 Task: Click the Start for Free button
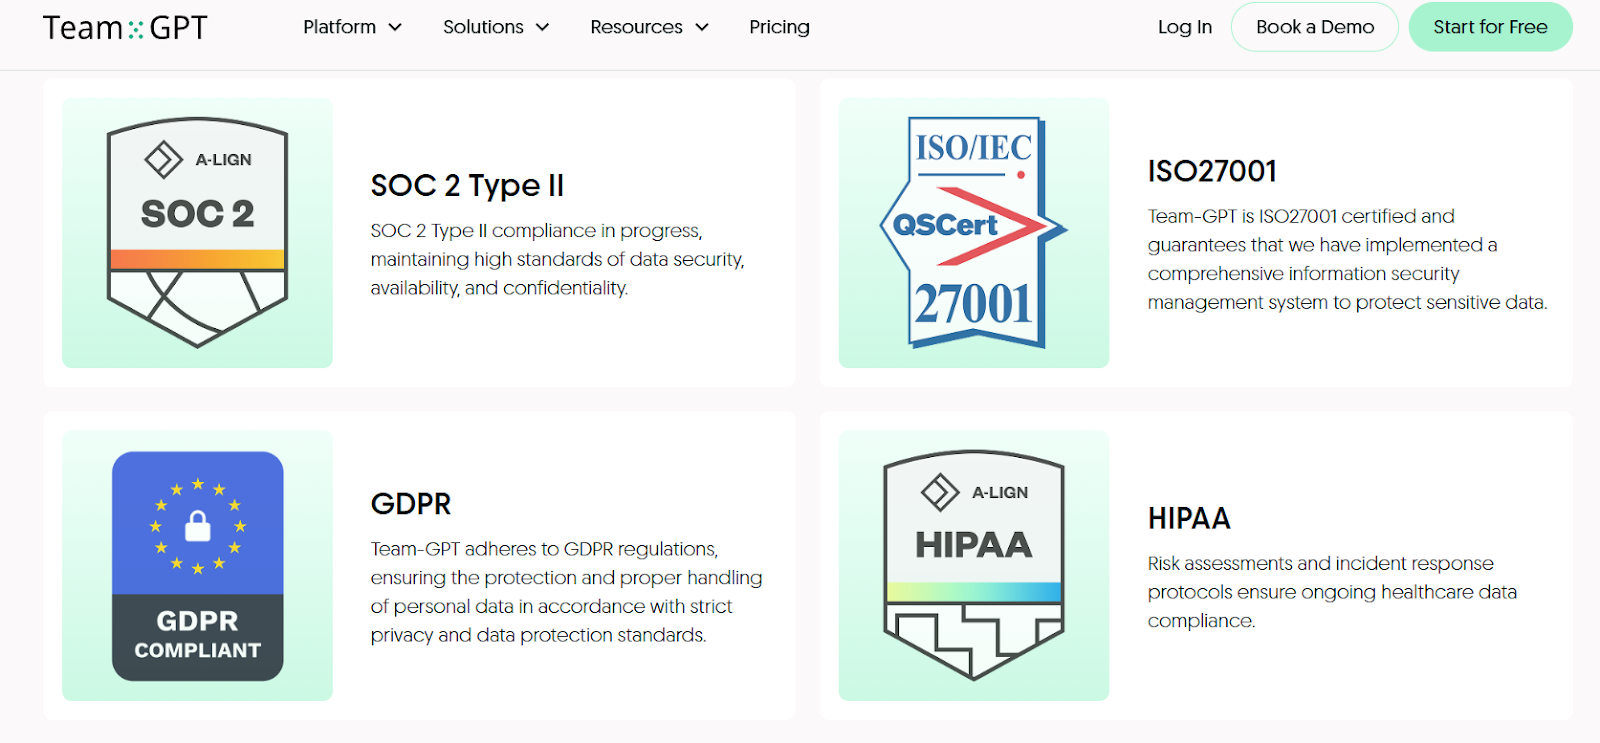tap(1490, 27)
